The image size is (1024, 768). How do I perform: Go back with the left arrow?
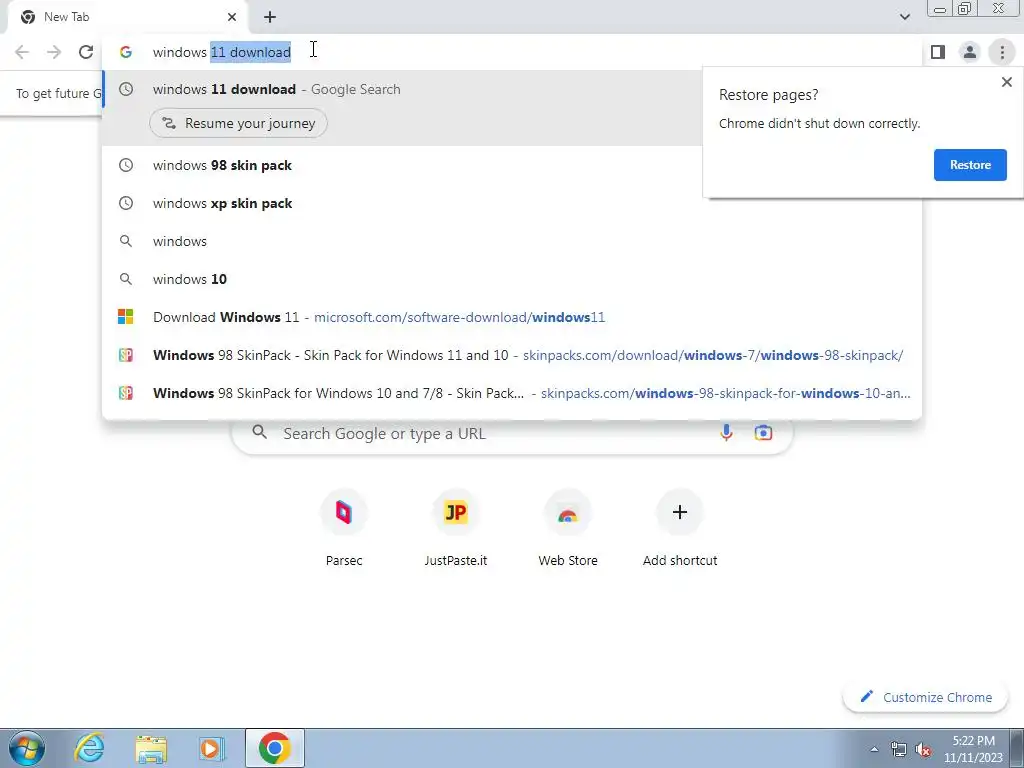click(x=22, y=52)
